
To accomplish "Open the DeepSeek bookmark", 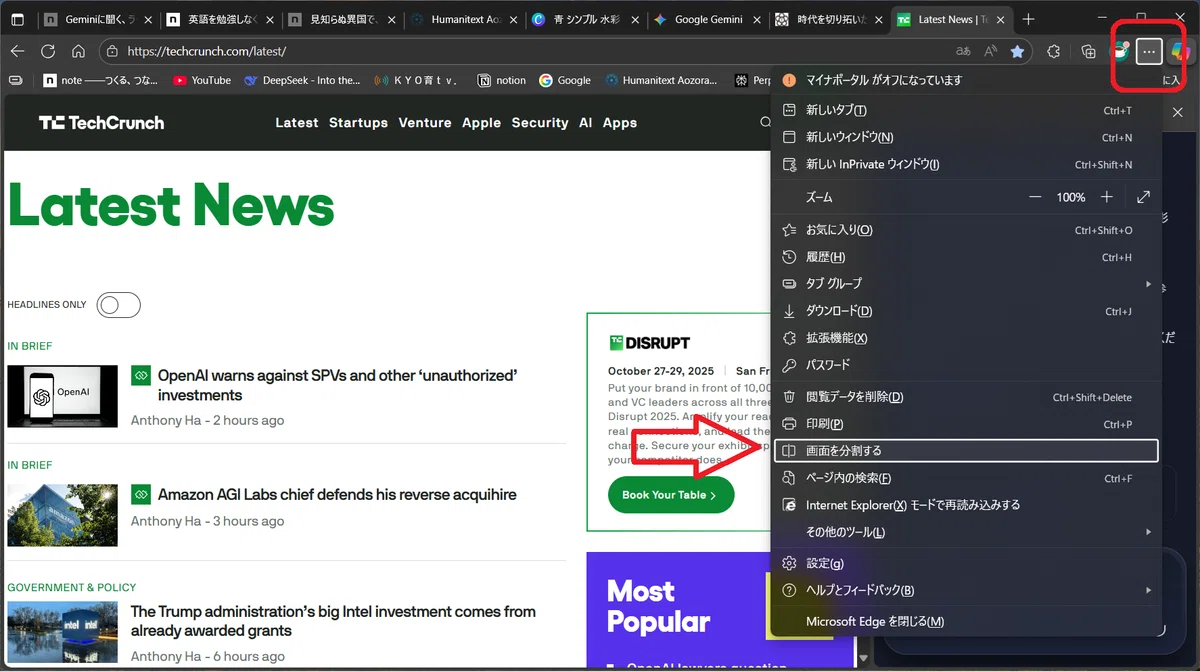I will pos(301,80).
